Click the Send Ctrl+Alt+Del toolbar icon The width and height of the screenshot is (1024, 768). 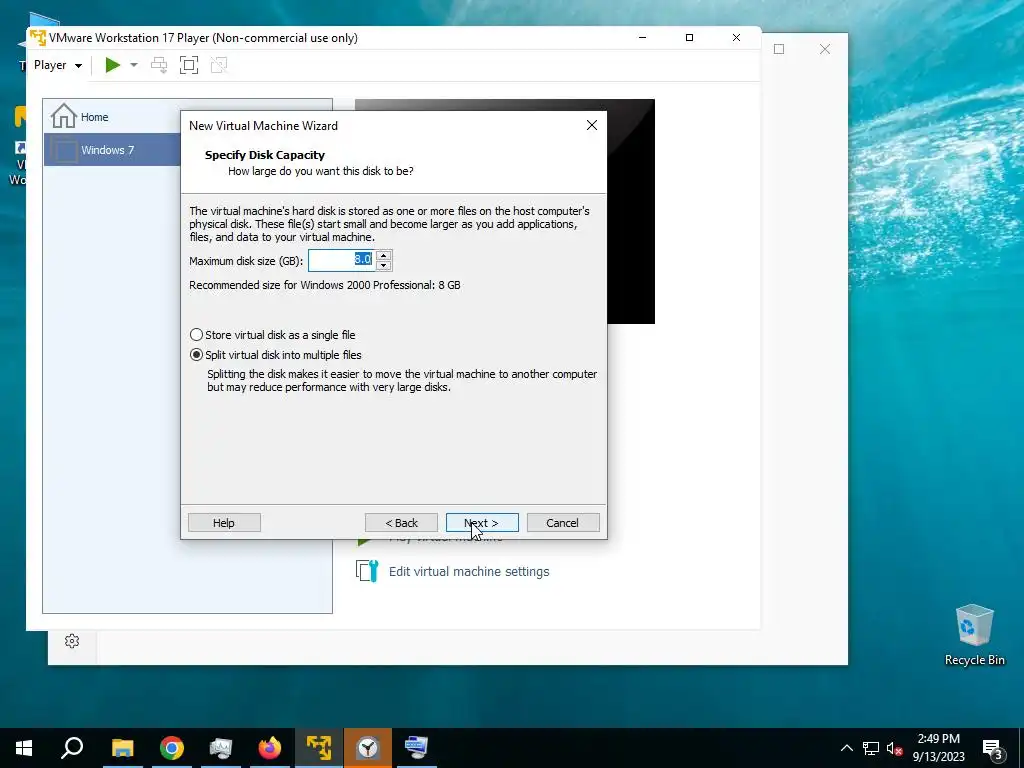(159, 65)
